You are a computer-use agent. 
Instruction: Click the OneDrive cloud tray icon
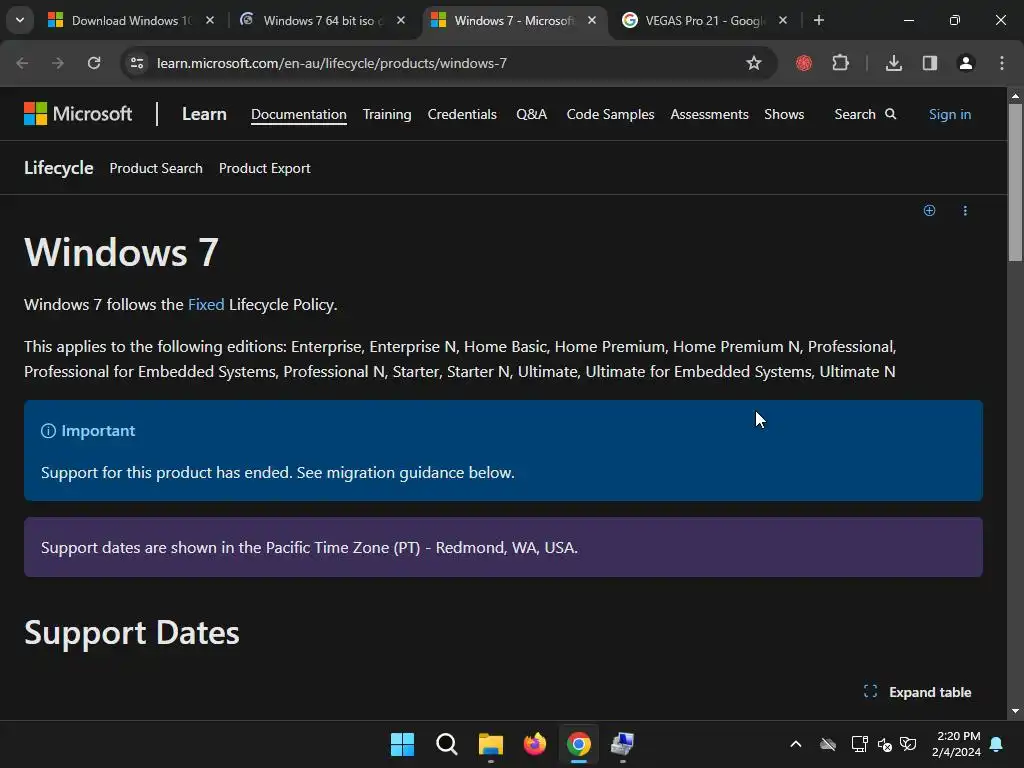tap(828, 744)
